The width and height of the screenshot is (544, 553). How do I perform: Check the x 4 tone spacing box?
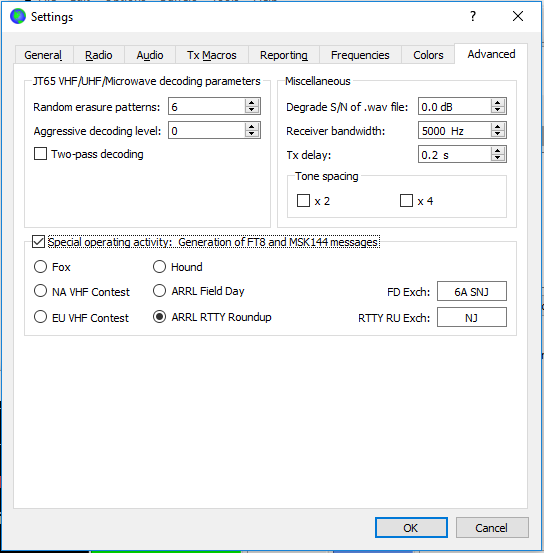pos(406,201)
